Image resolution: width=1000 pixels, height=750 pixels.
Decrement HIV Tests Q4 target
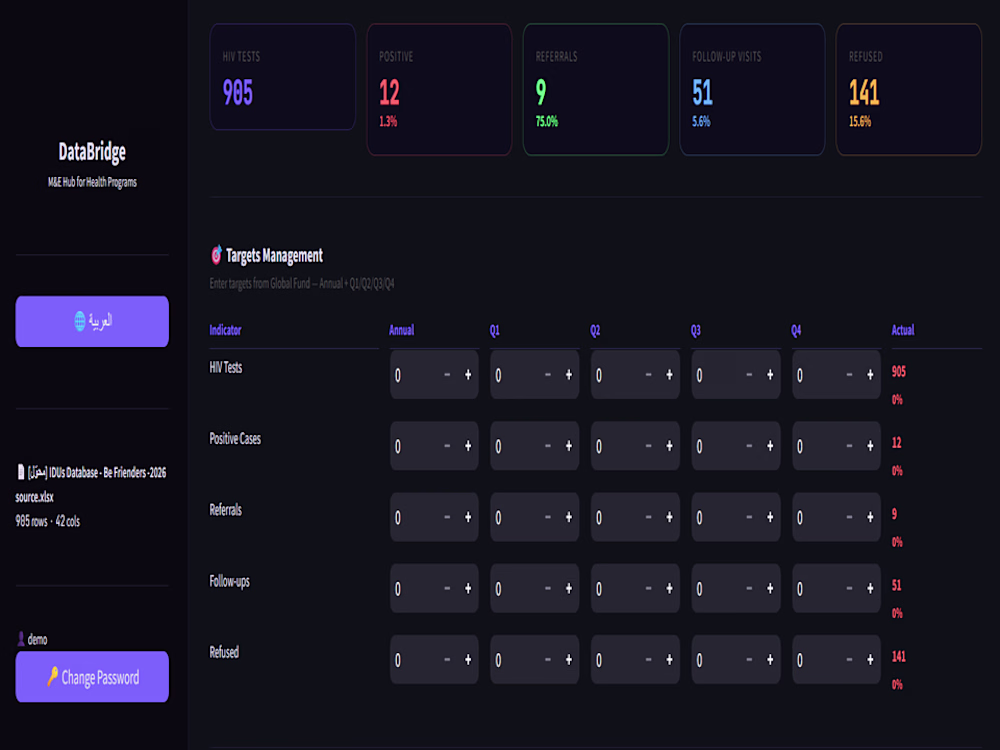[849, 375]
